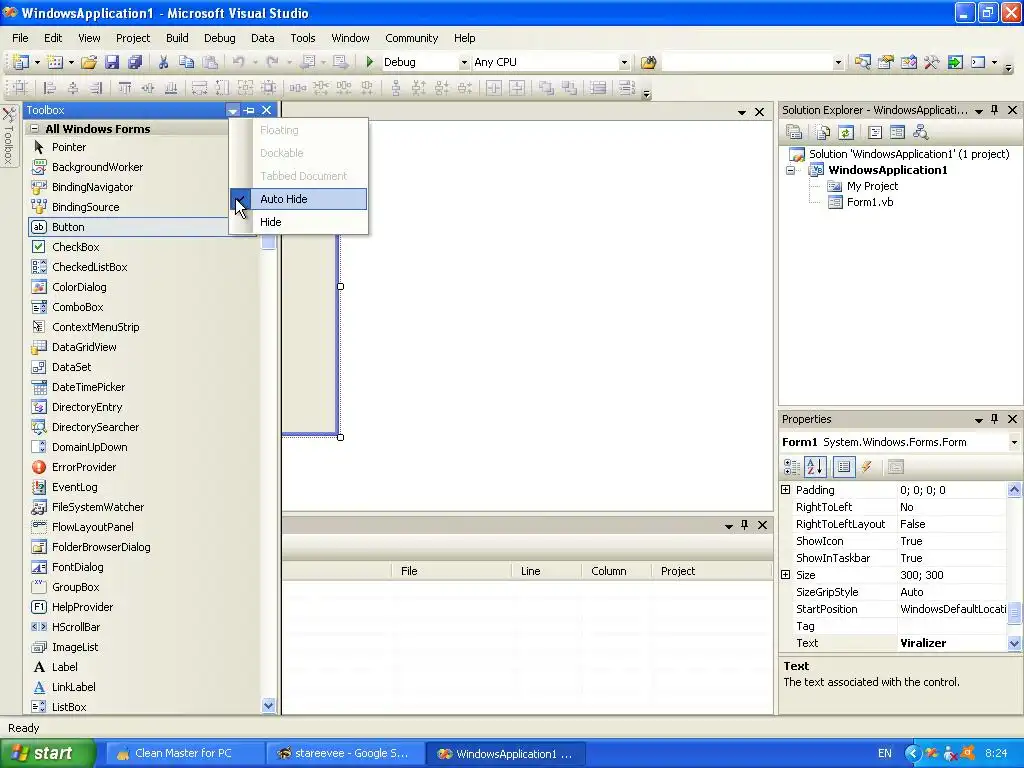Show Events lightning bolt in Properties
The image size is (1024, 768).
click(867, 466)
